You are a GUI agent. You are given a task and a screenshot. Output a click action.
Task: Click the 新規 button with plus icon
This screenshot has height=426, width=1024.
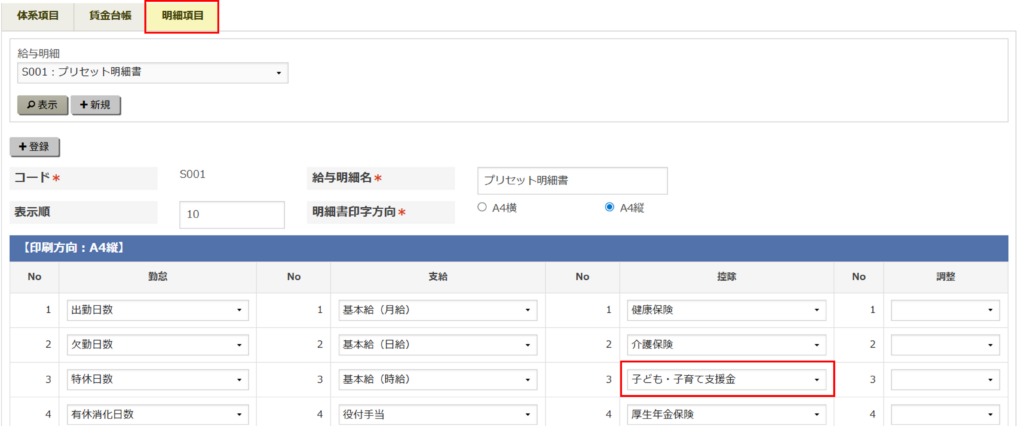pos(95,105)
